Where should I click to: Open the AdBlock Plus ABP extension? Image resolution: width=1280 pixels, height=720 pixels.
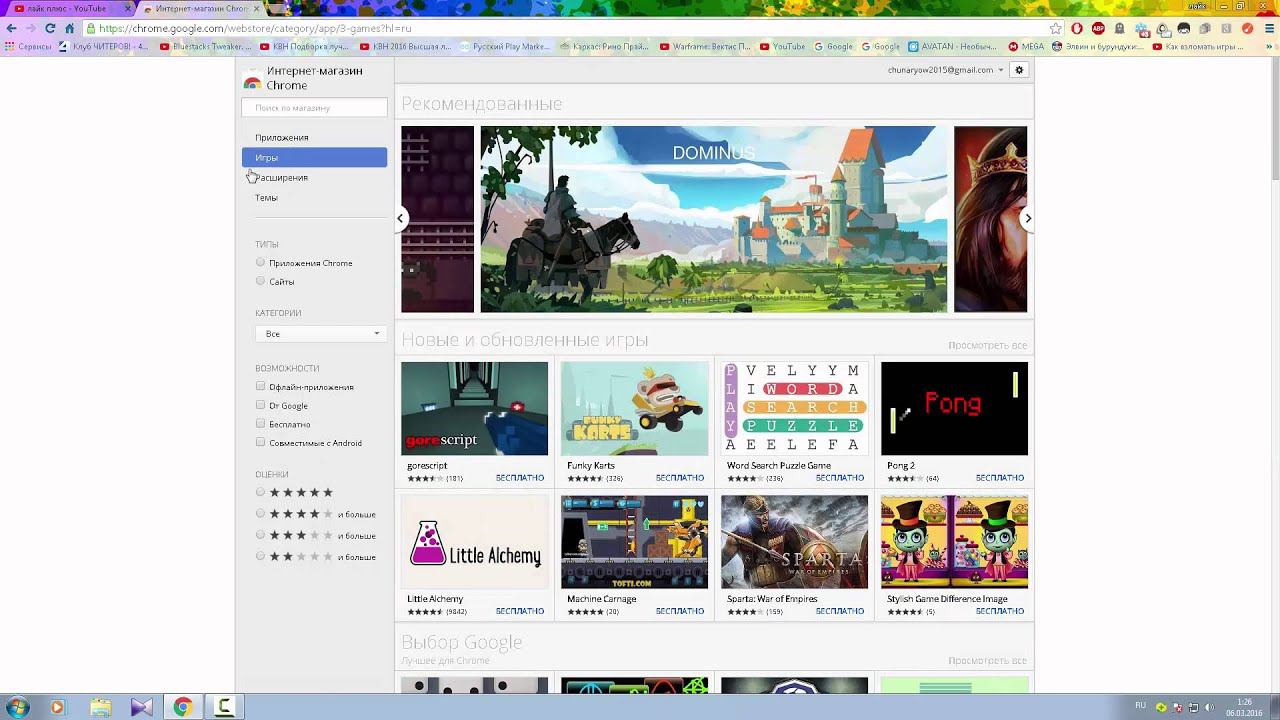point(1098,28)
